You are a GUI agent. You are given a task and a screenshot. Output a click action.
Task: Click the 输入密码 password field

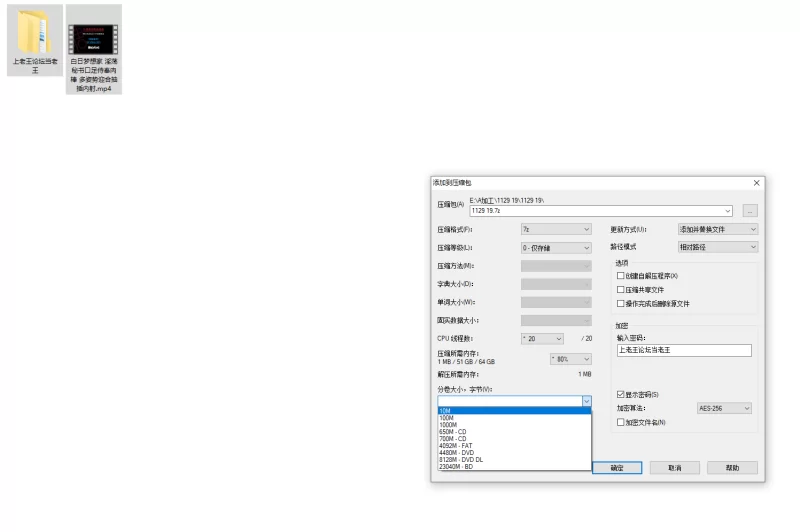click(684, 350)
